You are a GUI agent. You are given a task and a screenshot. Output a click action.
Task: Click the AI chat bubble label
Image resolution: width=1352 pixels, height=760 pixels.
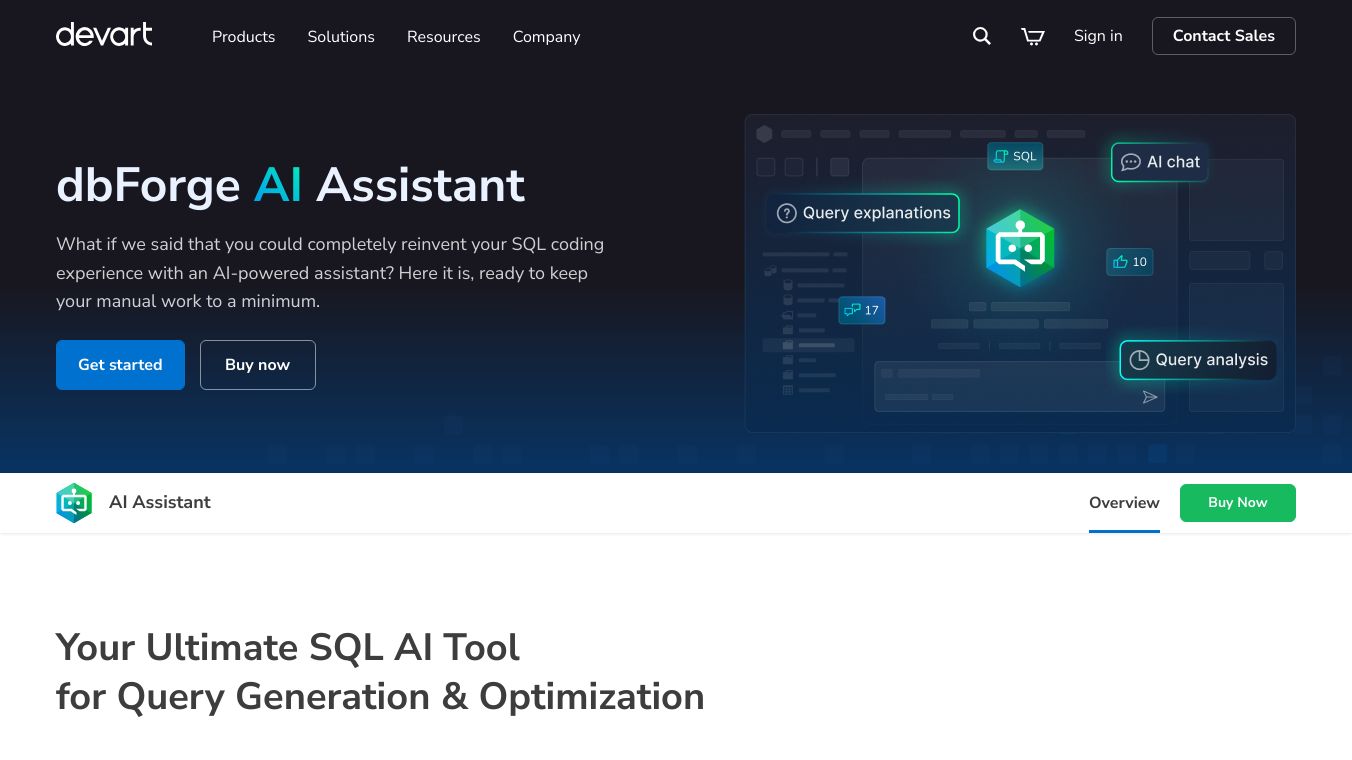tap(1159, 162)
